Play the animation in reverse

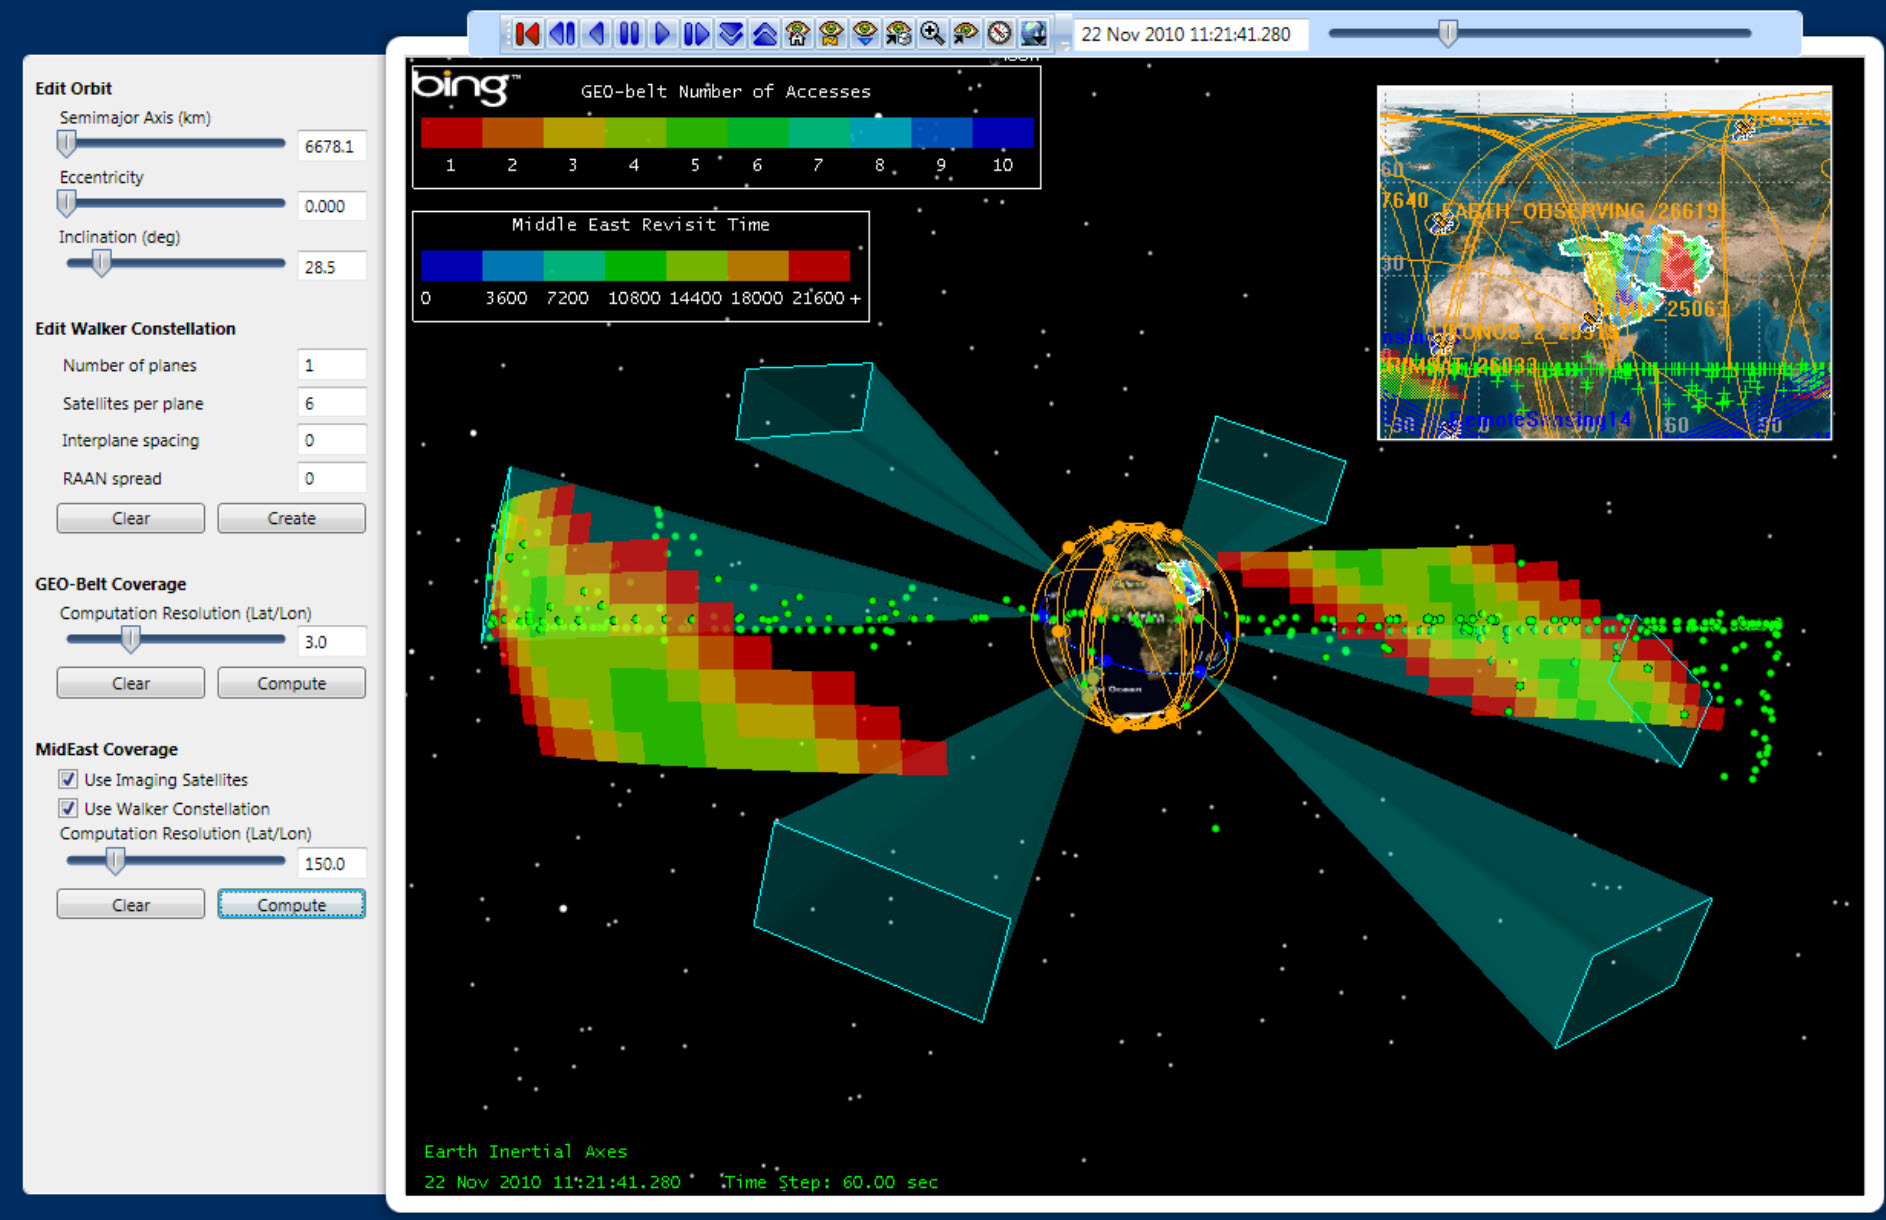[x=596, y=34]
